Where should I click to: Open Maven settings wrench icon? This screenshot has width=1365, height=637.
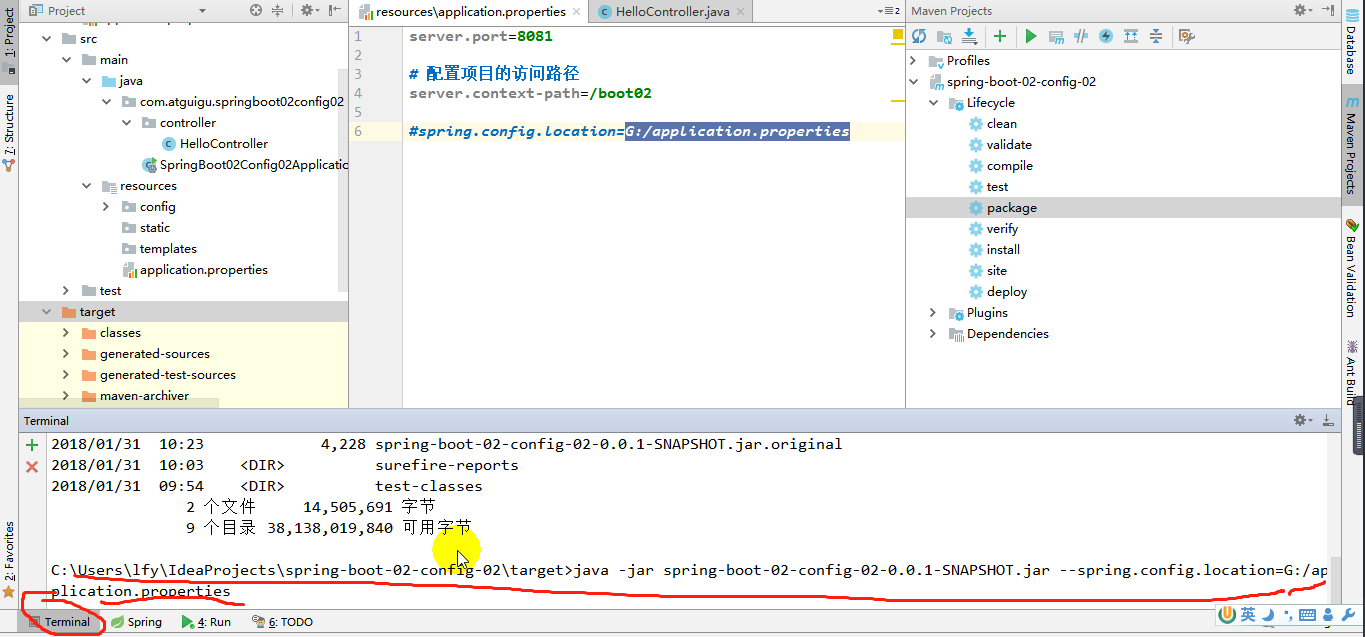tap(1187, 36)
